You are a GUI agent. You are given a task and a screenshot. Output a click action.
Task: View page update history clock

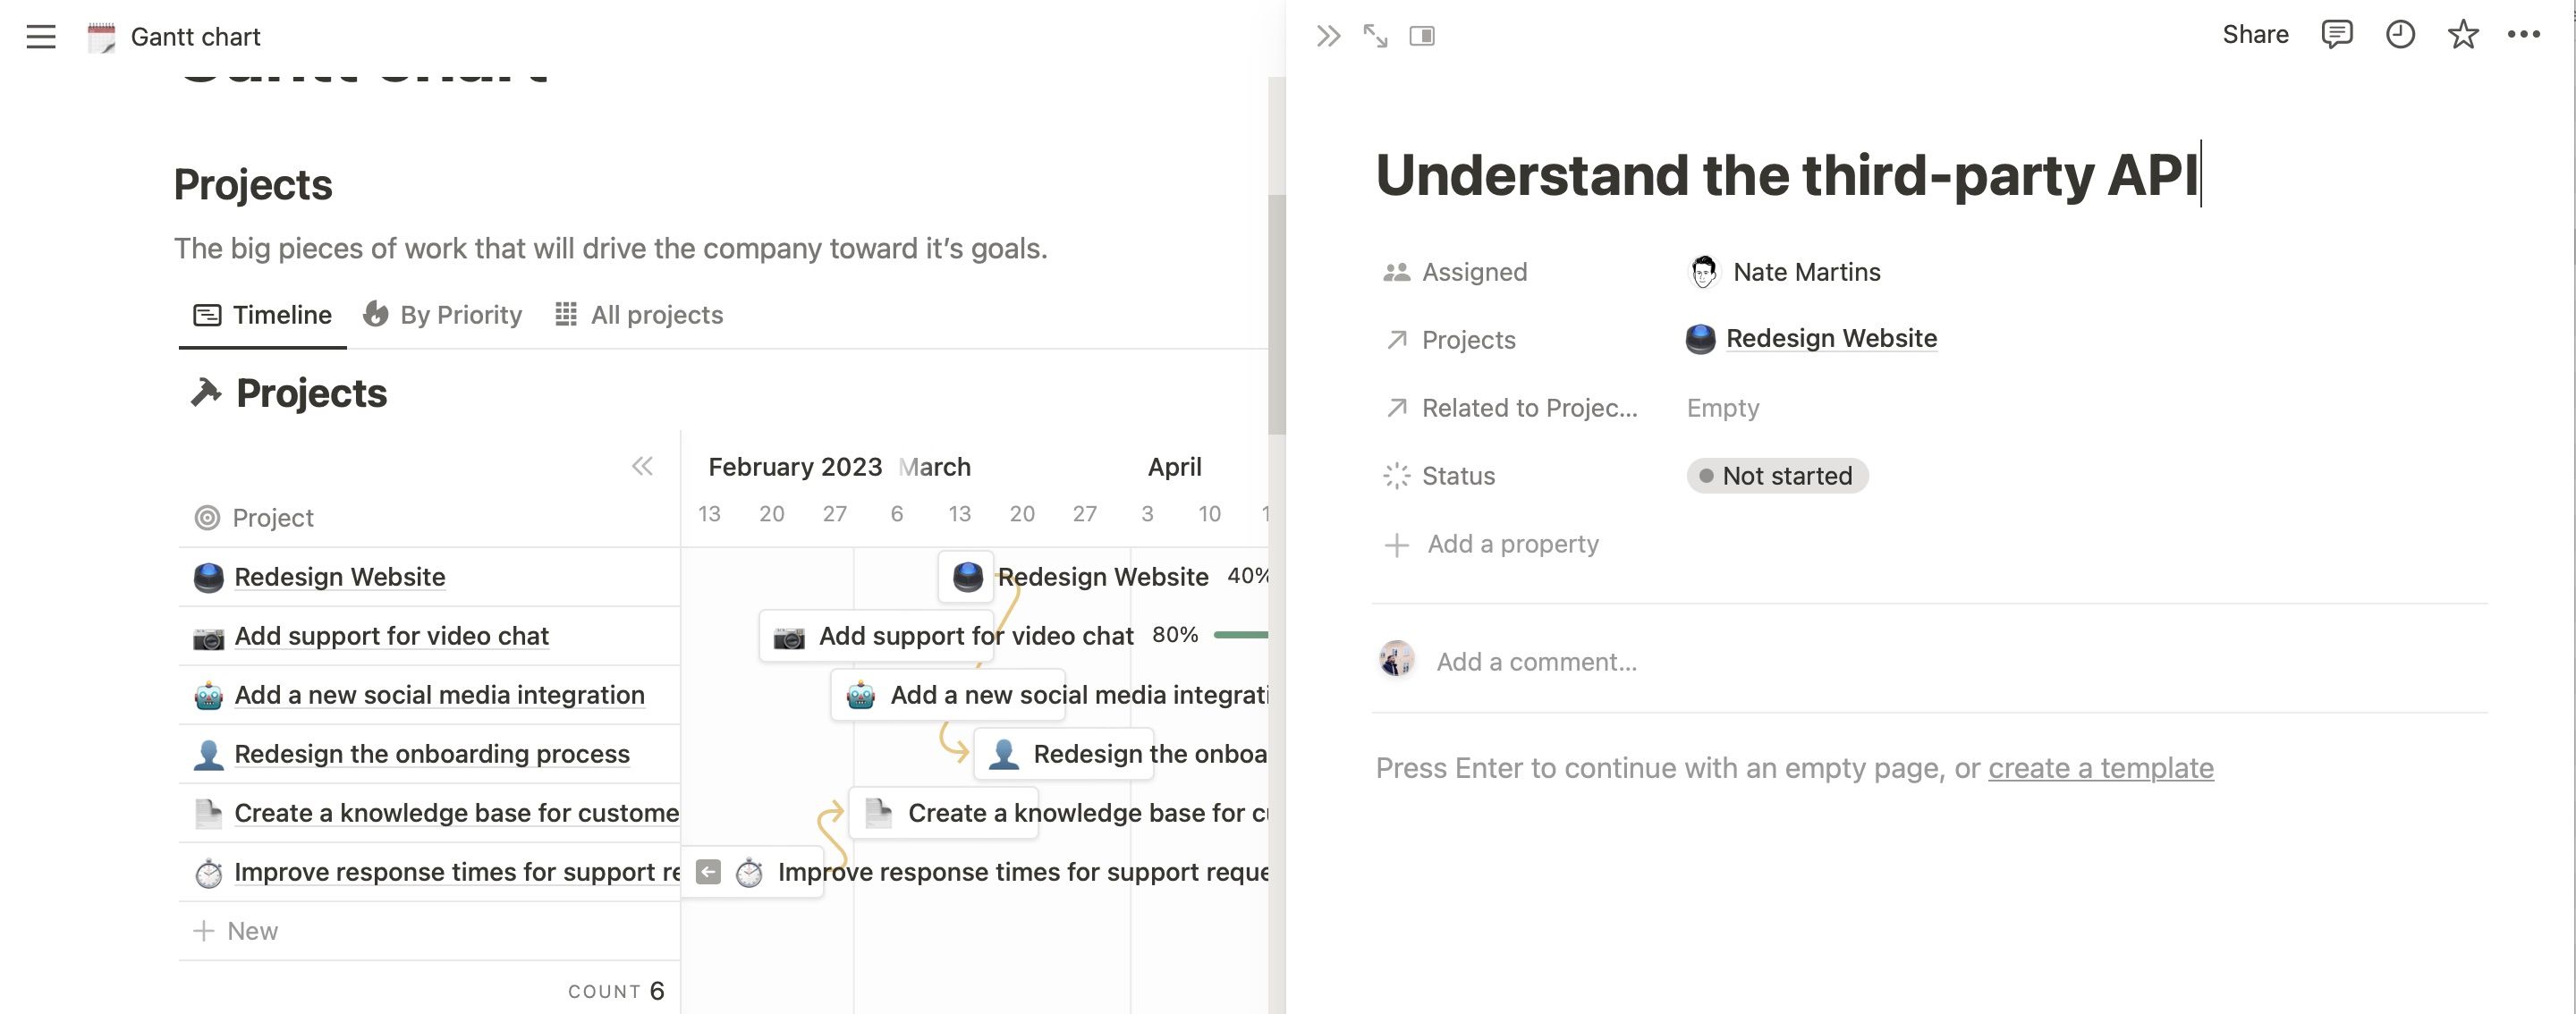2400,35
